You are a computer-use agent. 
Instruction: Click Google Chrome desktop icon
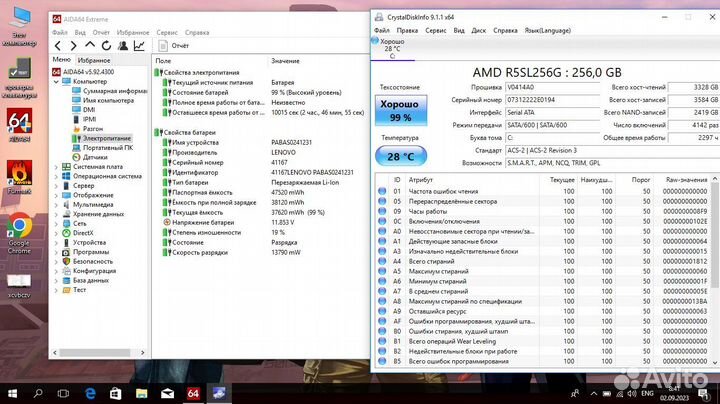[19, 234]
